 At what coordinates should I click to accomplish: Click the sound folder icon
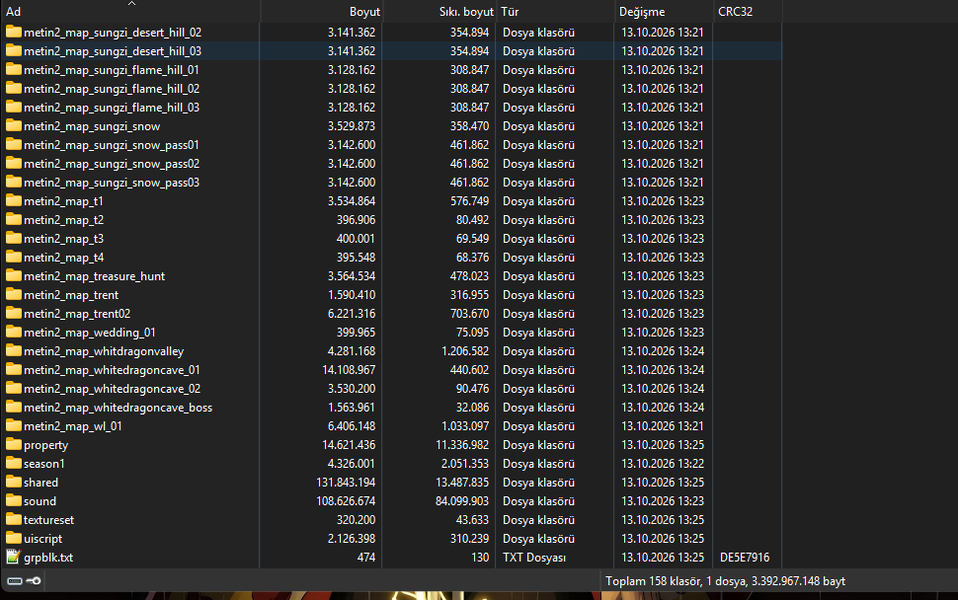tap(13, 501)
